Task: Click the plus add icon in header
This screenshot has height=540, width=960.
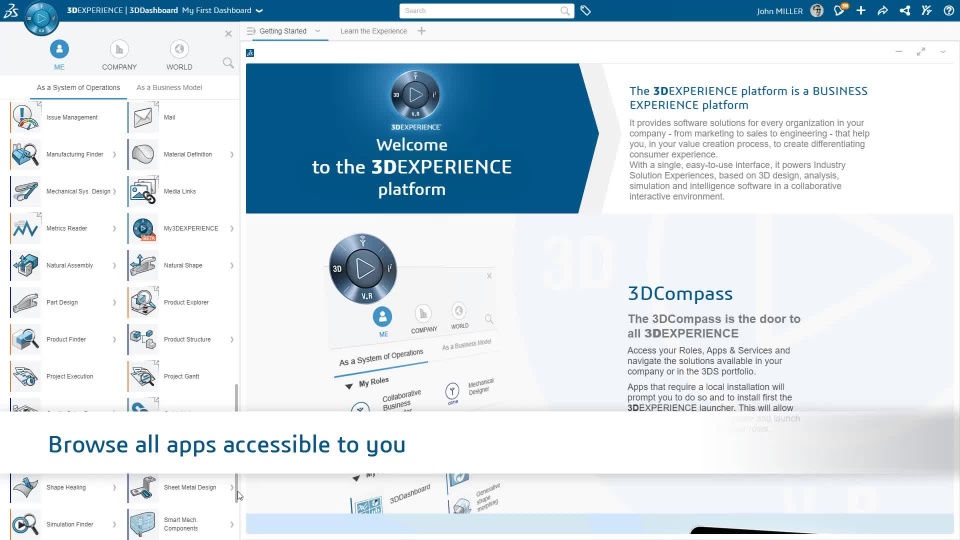Action: 861,10
